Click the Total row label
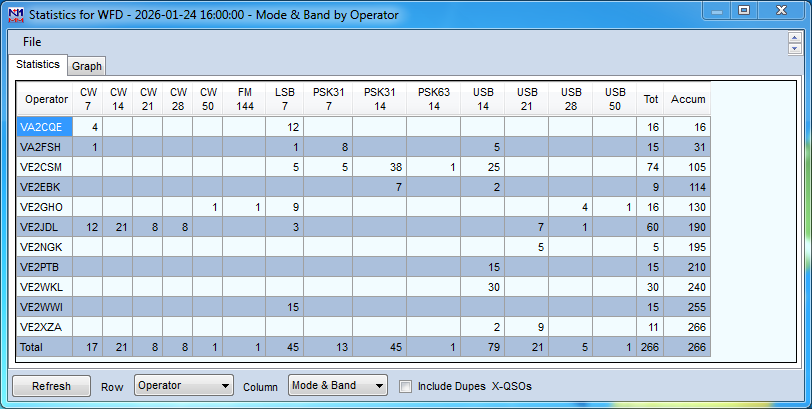Viewport: 812px width, 409px height. pyautogui.click(x=46, y=347)
